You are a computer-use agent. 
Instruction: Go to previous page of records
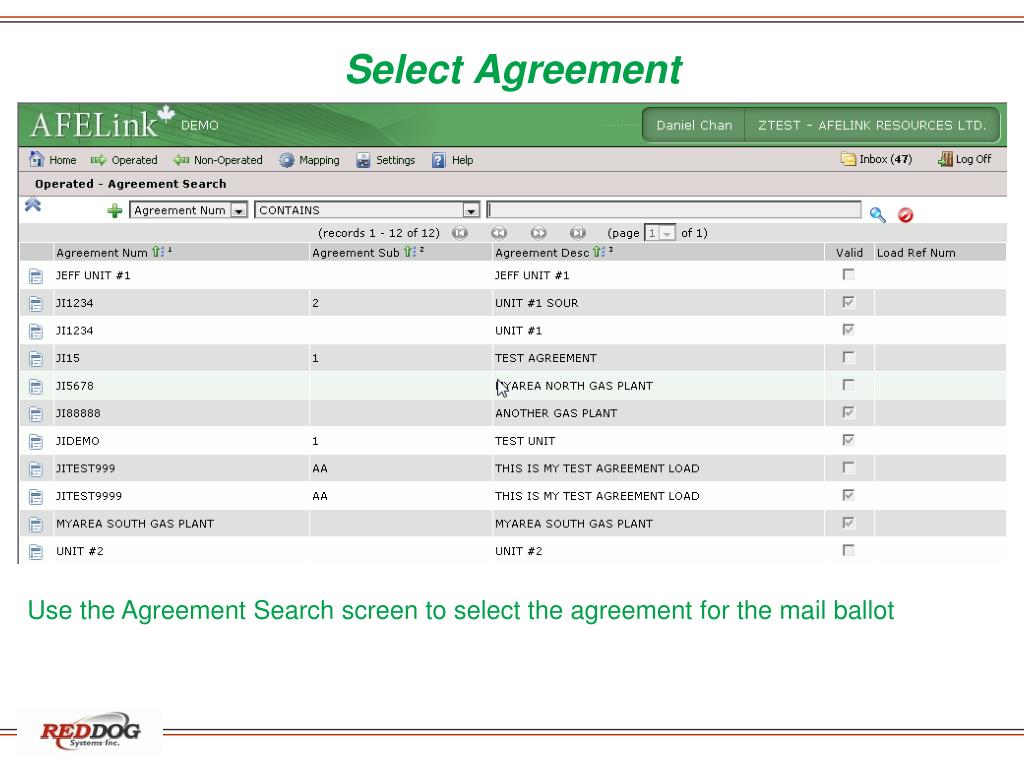point(499,233)
